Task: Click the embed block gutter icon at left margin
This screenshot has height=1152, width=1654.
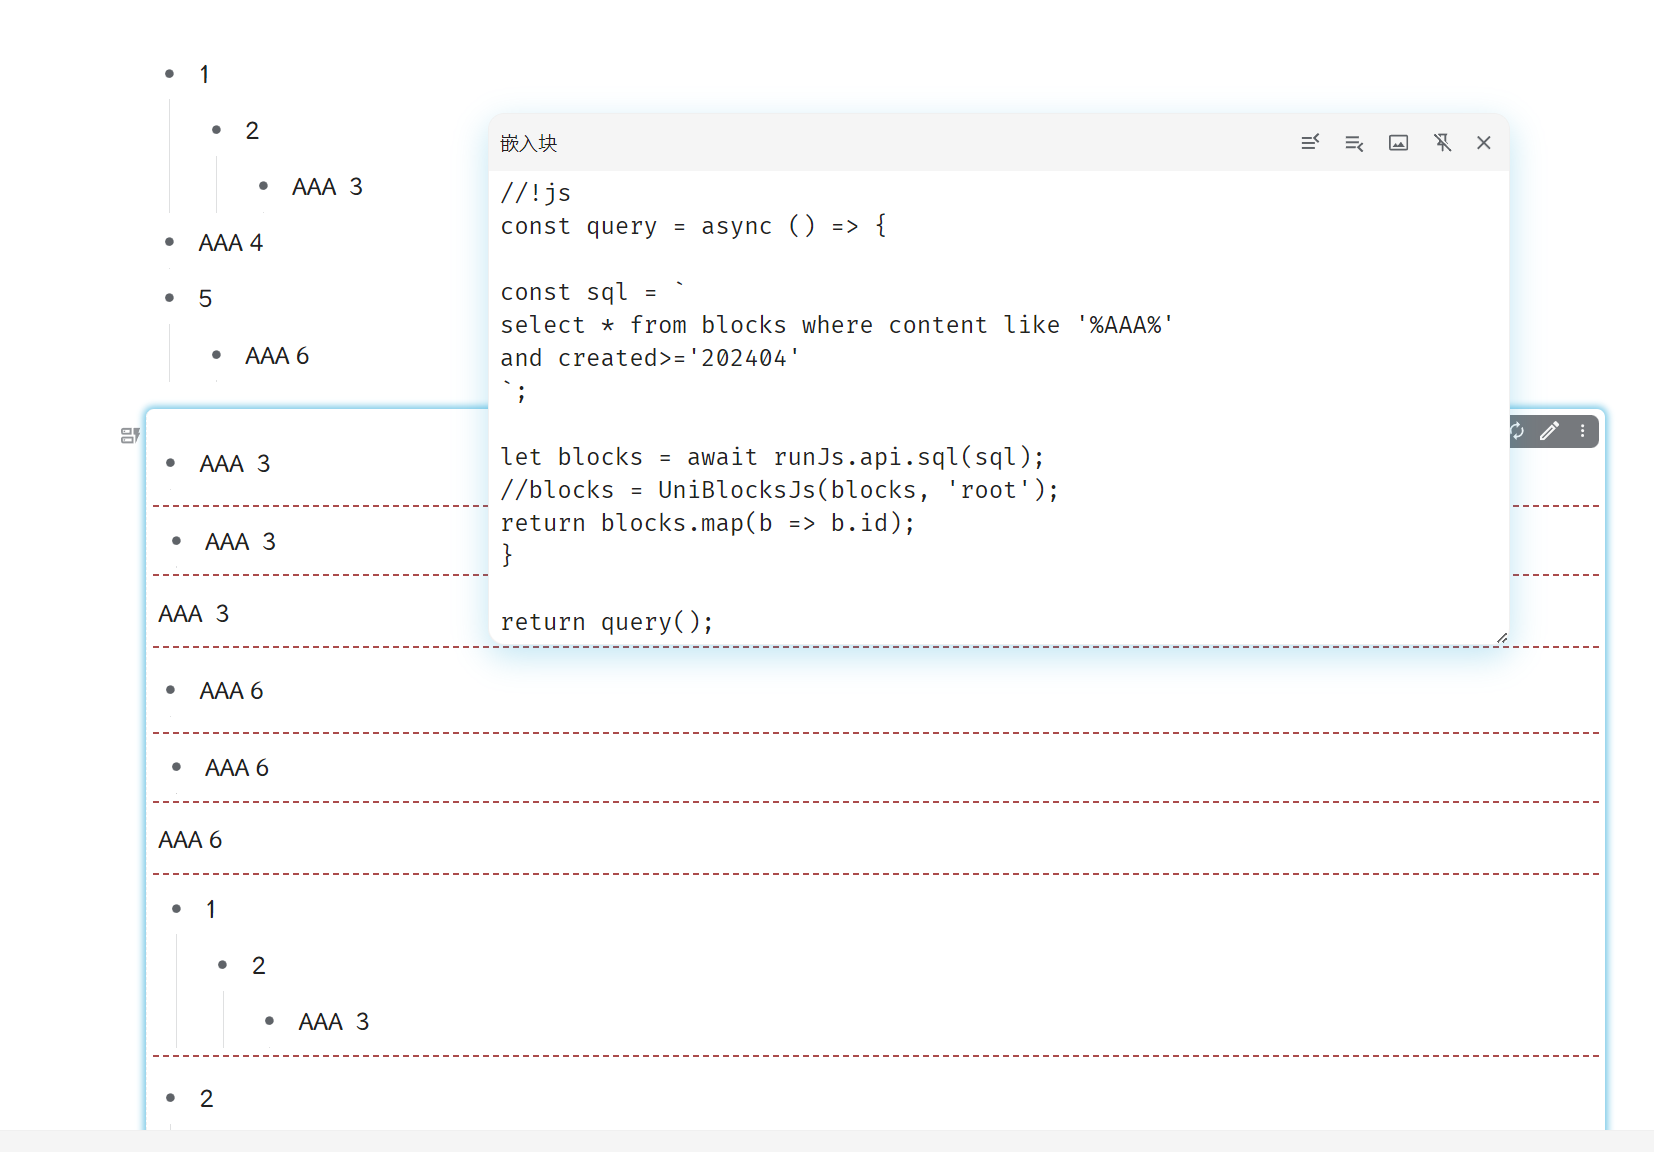Action: tap(130, 435)
